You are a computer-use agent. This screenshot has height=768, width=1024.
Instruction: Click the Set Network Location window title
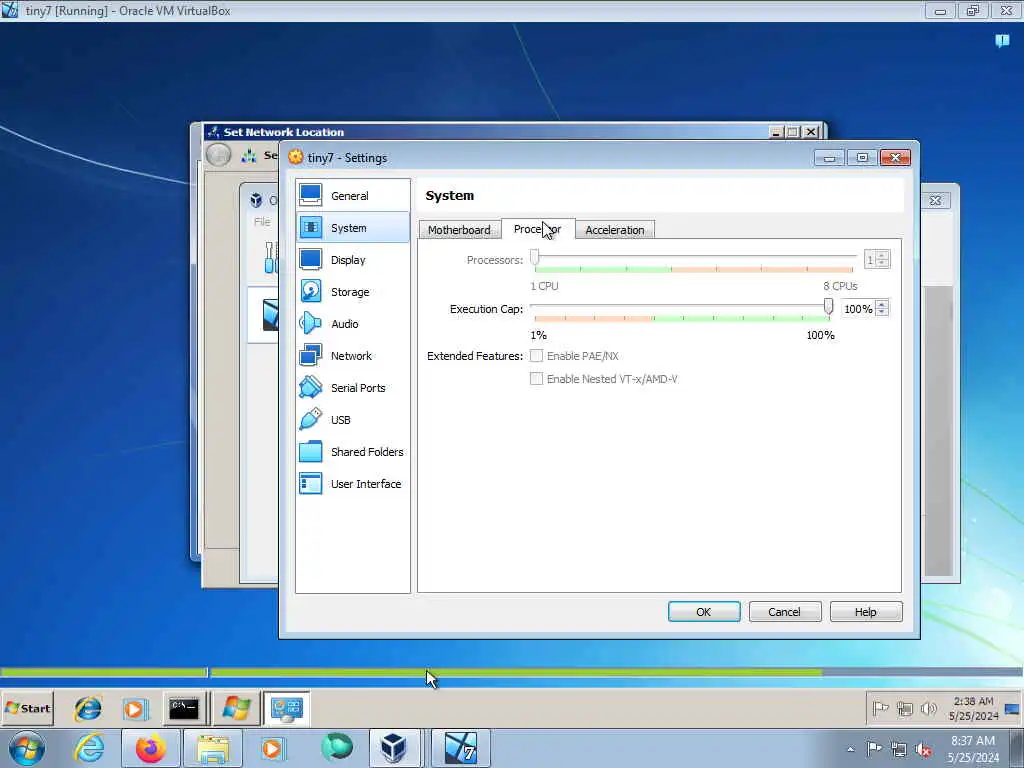pos(283,132)
